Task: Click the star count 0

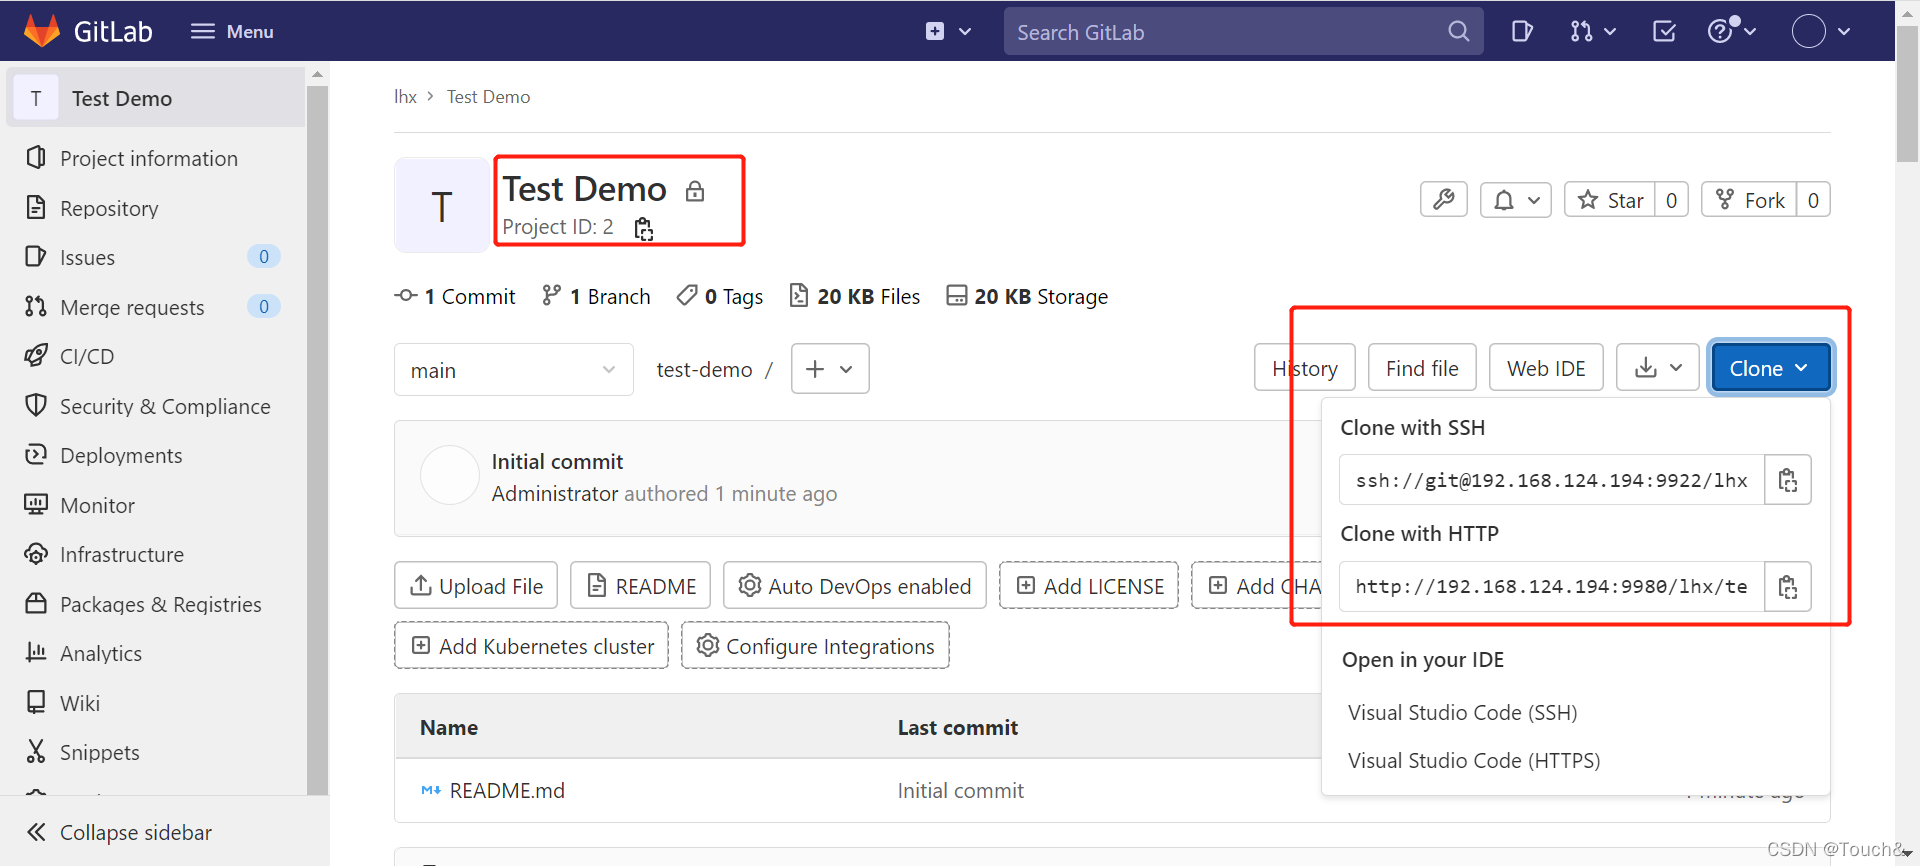Action: (x=1671, y=200)
